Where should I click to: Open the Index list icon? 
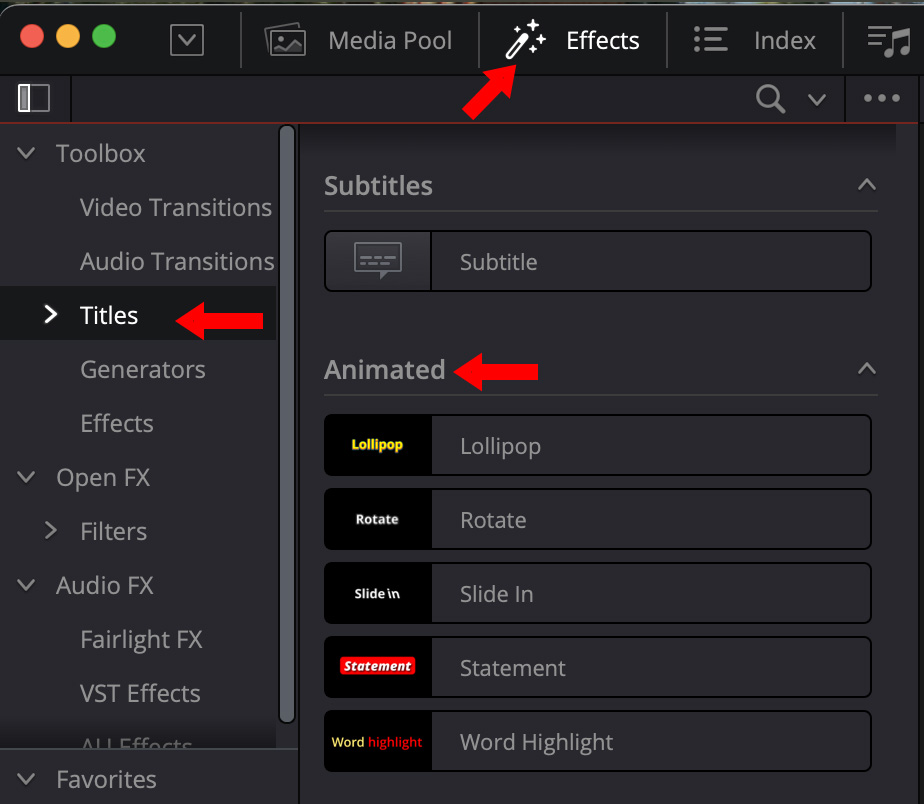point(710,40)
